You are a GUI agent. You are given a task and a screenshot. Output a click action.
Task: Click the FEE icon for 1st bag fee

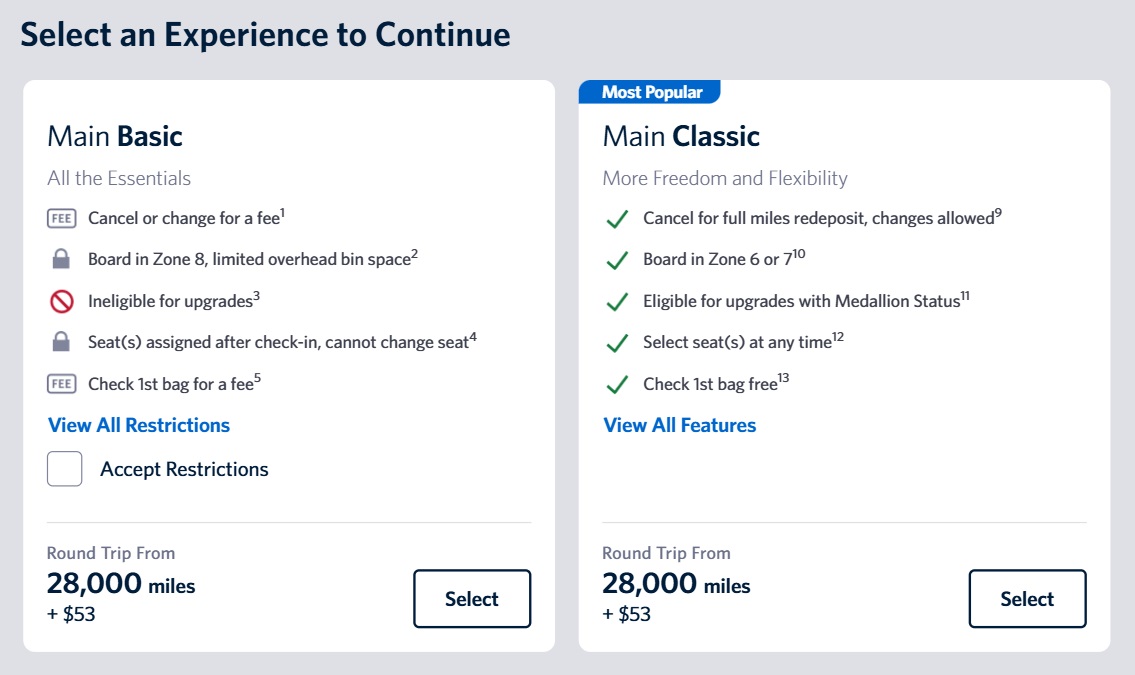click(x=62, y=383)
